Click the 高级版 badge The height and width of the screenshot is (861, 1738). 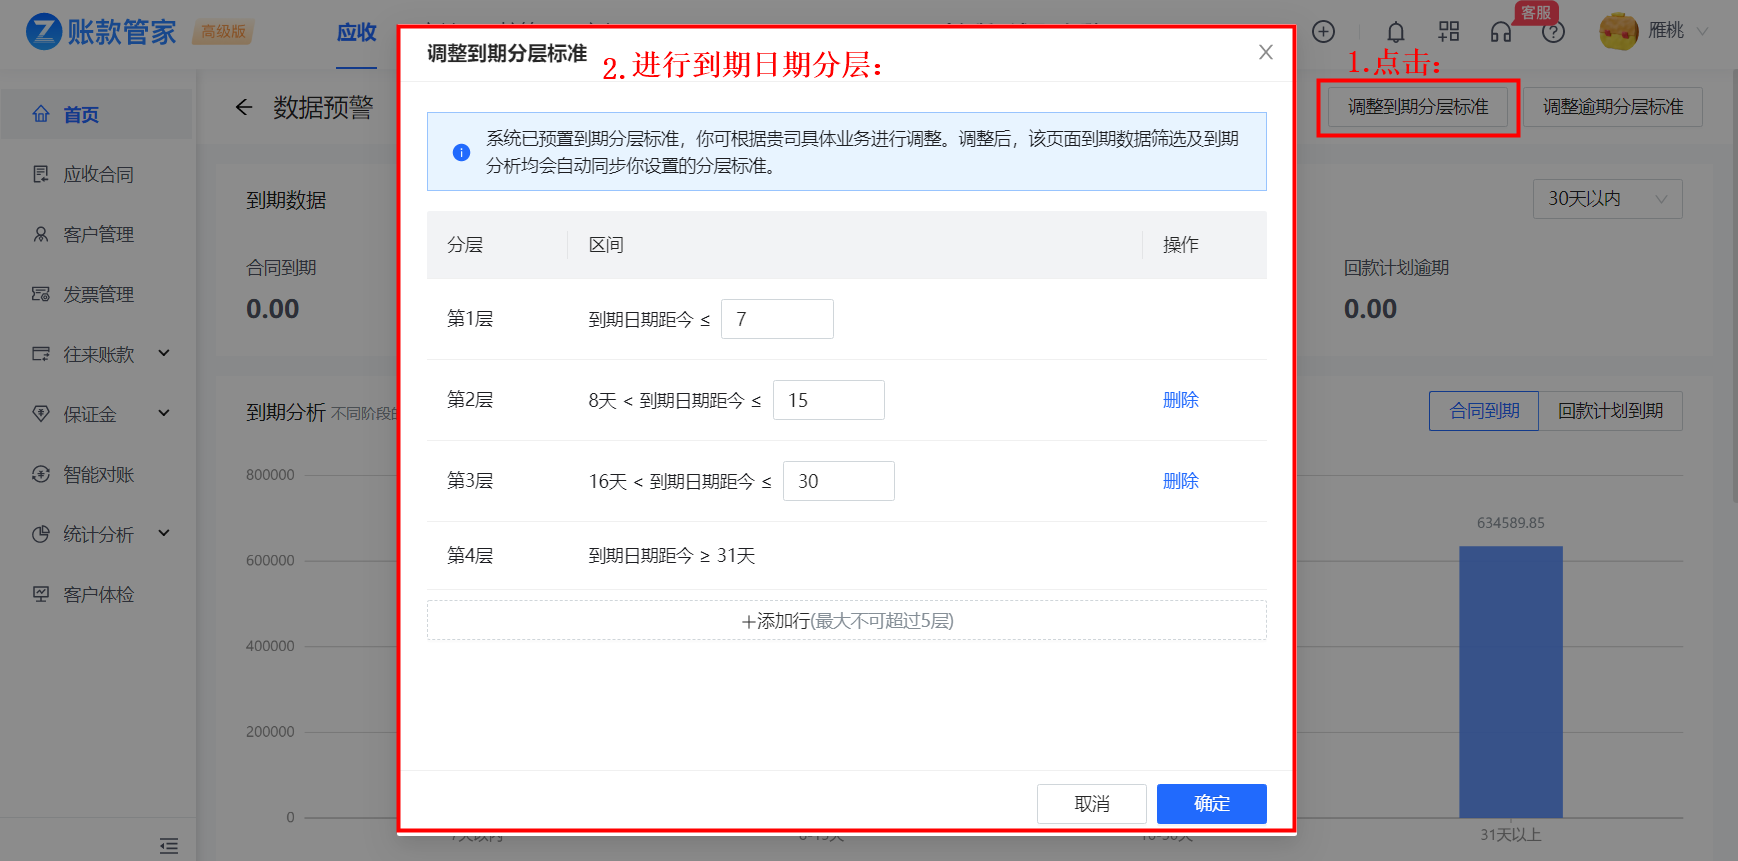[x=224, y=32]
